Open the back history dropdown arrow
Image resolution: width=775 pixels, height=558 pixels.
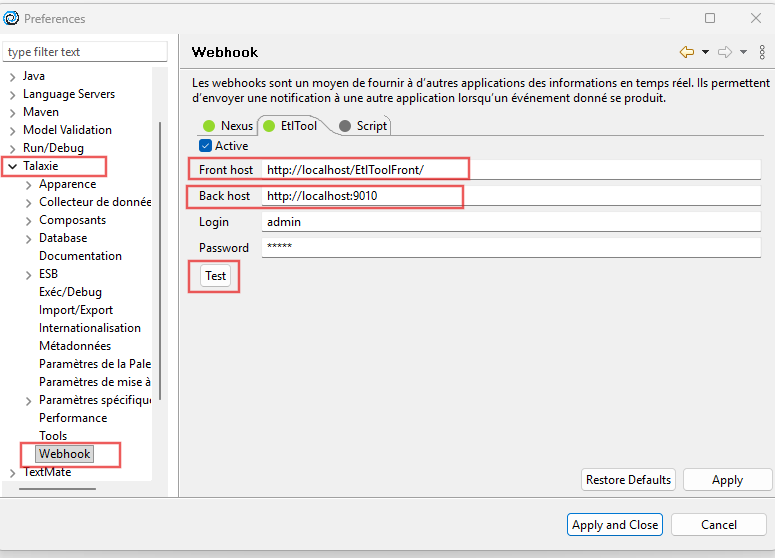point(705,52)
